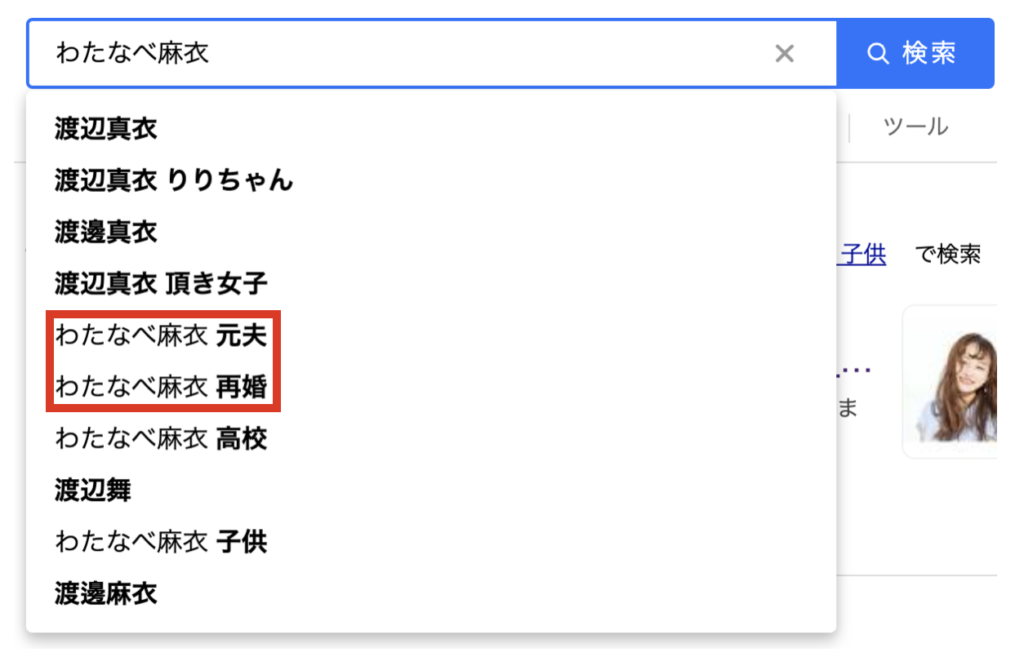Choose suggestion わたなべ麻衣 子供

pos(431,541)
